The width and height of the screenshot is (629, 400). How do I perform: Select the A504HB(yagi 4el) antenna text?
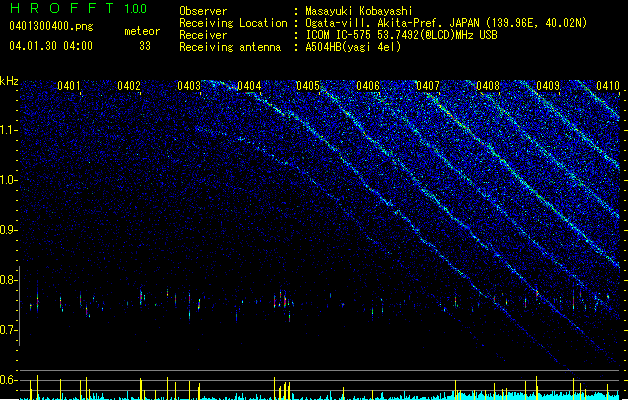point(353,47)
